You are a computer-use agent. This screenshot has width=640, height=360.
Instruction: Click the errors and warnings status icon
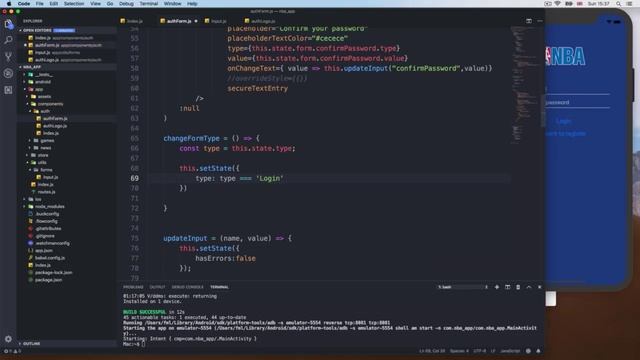tap(12, 351)
